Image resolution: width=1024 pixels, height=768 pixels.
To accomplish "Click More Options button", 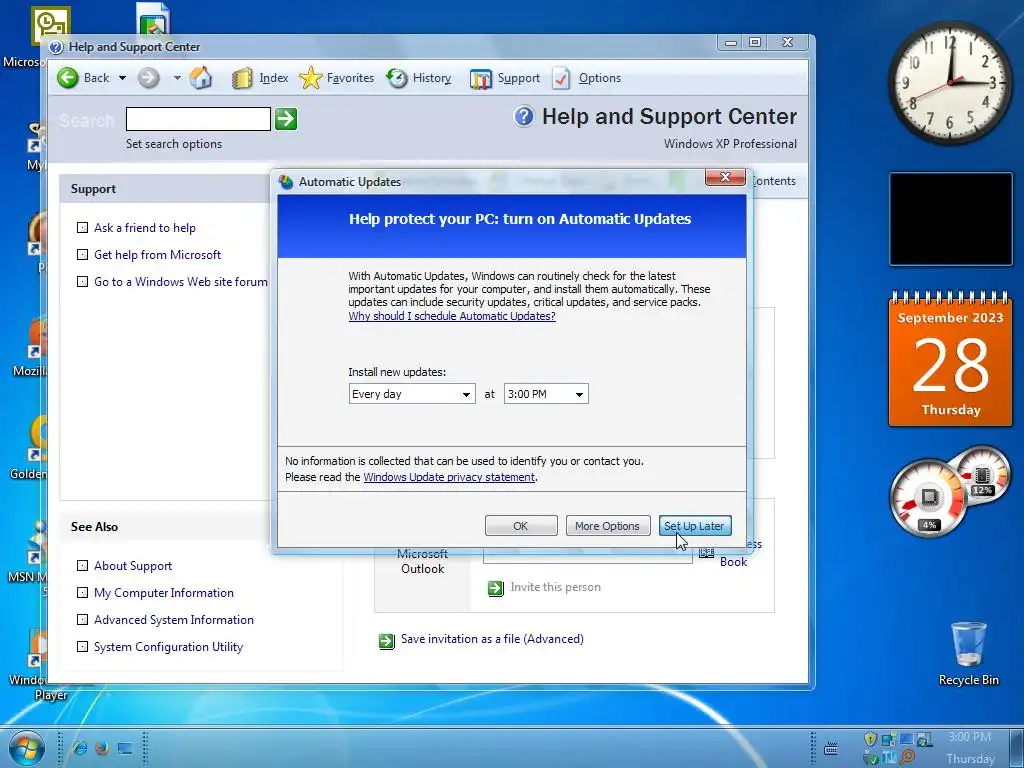I will click(607, 526).
